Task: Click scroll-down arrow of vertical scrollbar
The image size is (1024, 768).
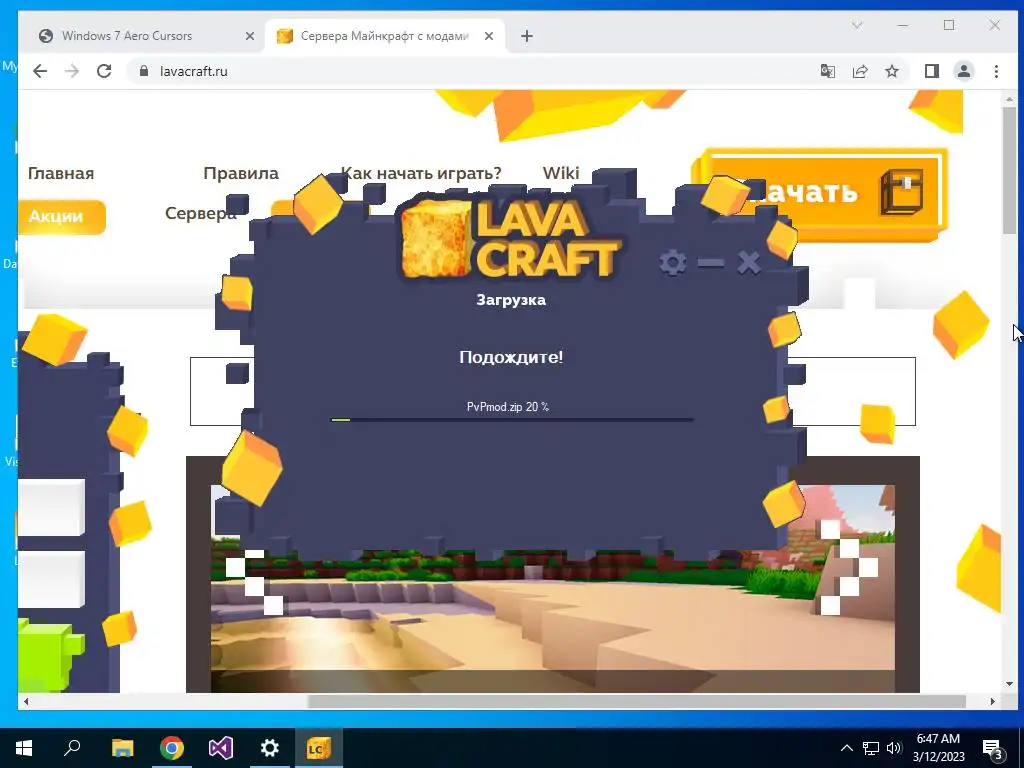Action: pyautogui.click(x=1010, y=684)
